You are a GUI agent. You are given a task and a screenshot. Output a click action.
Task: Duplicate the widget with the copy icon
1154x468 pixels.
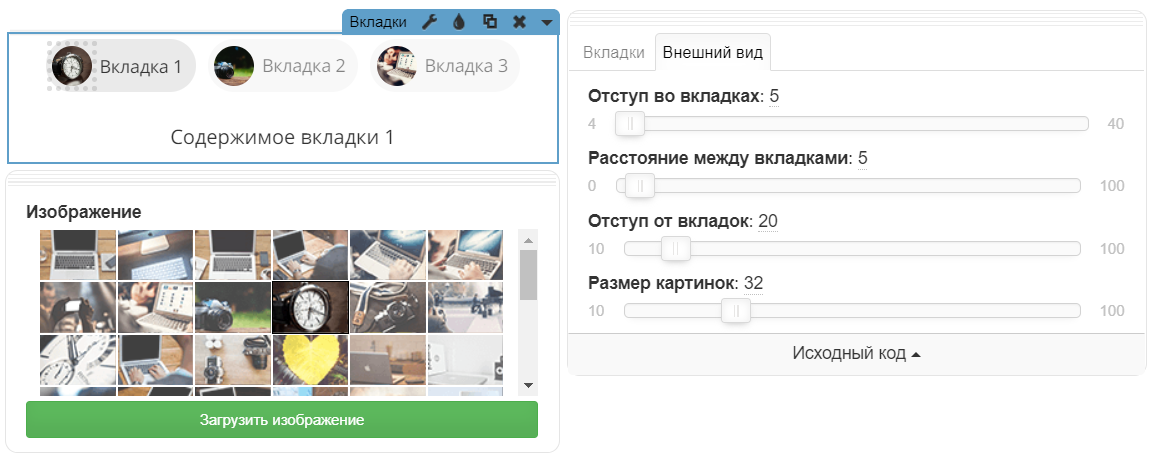[490, 22]
